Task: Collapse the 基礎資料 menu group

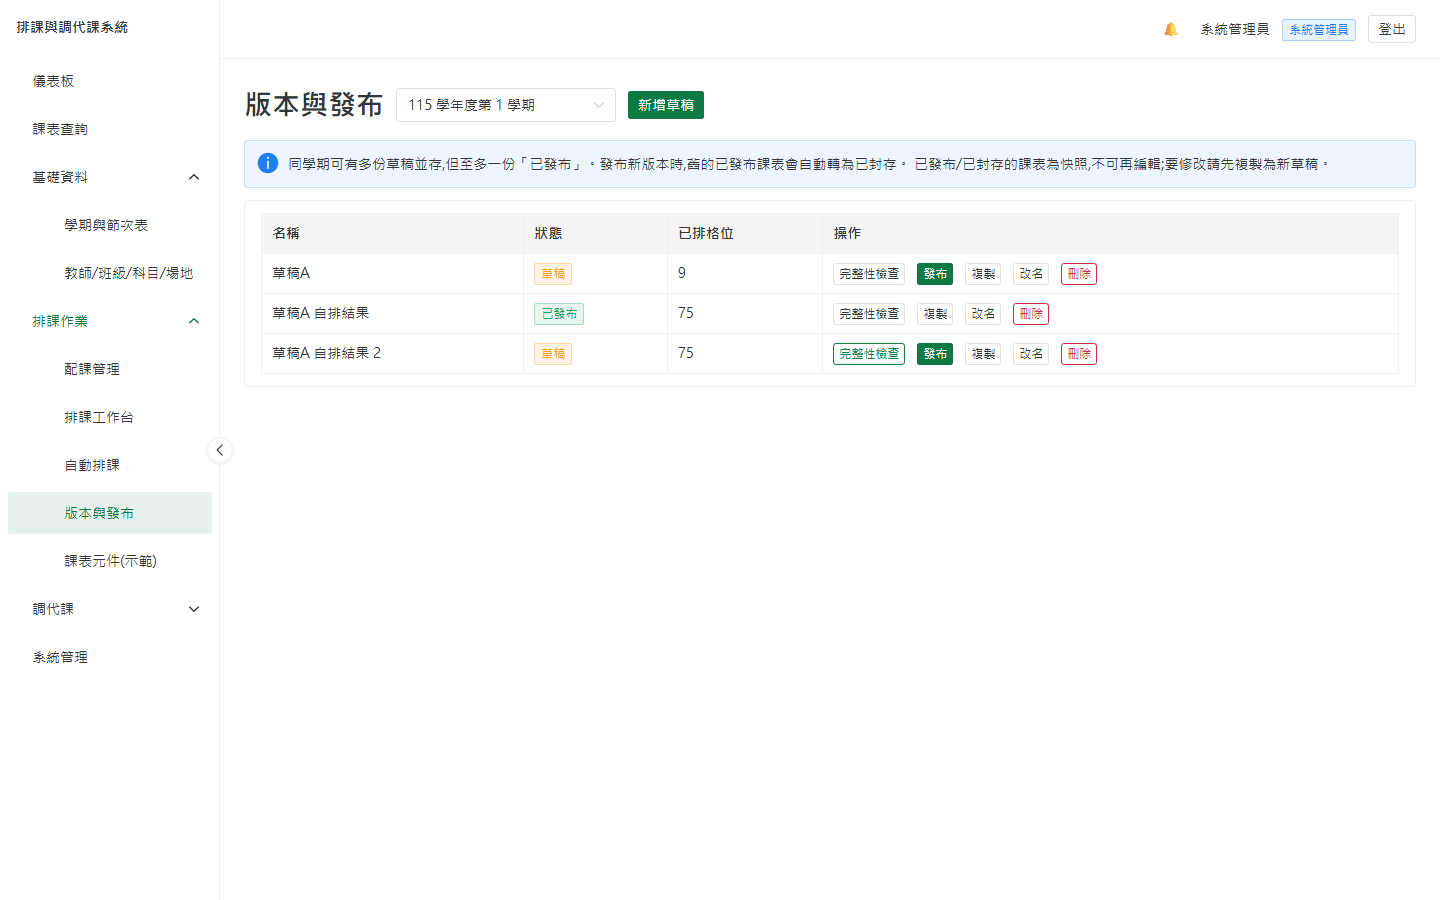Action: coord(110,177)
